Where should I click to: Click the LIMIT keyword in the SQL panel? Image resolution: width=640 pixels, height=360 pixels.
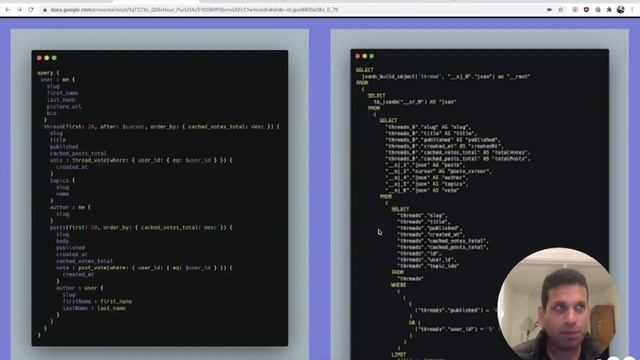pyautogui.click(x=398, y=354)
